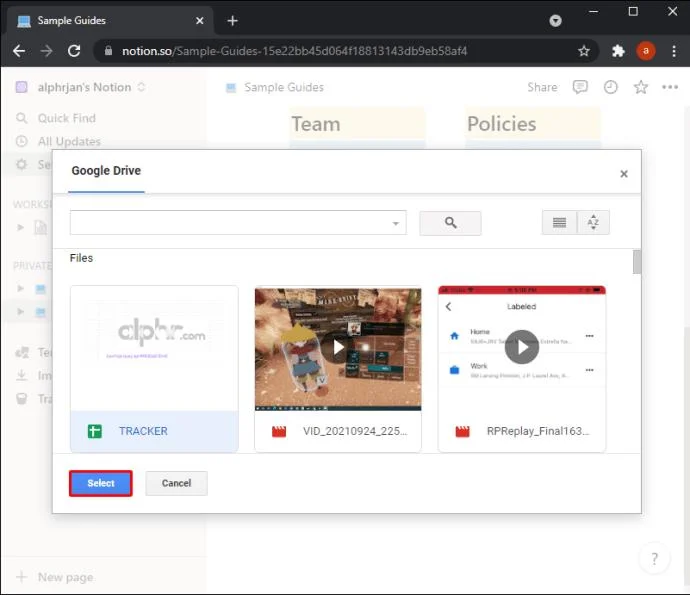Go forward in the browser
The height and width of the screenshot is (595, 690).
tap(46, 51)
